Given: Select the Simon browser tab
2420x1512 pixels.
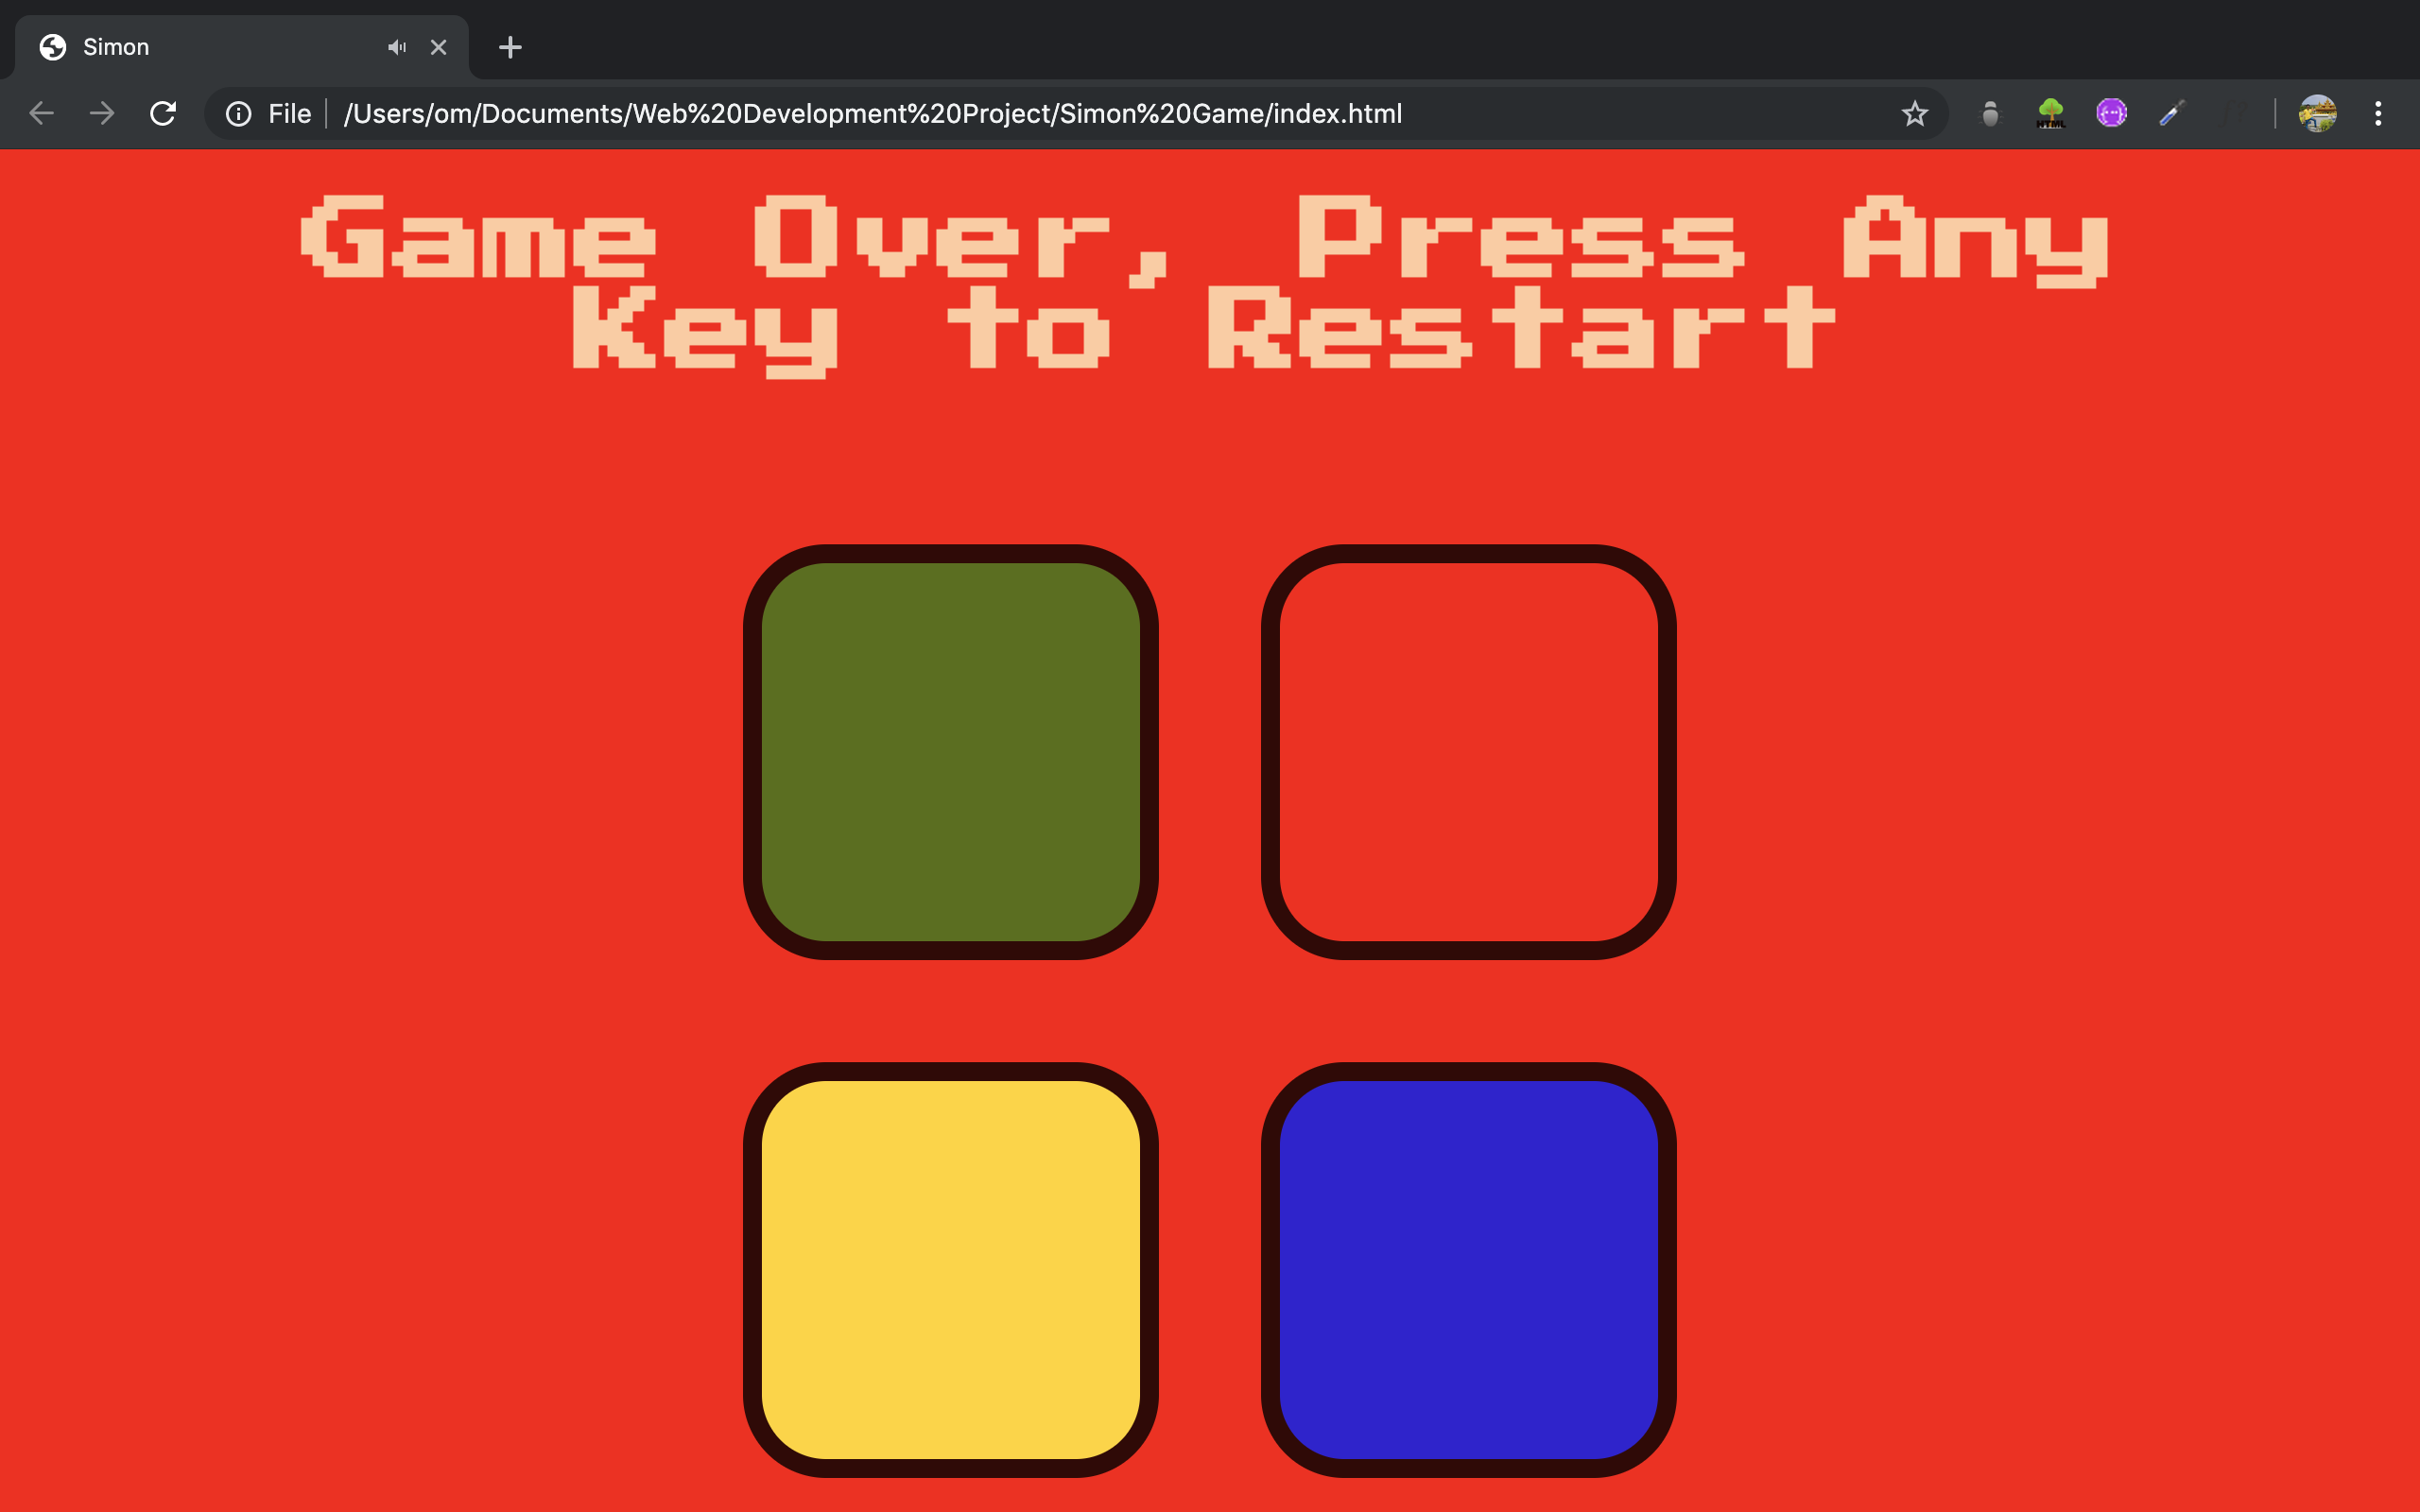Looking at the screenshot, I should [x=200, y=47].
